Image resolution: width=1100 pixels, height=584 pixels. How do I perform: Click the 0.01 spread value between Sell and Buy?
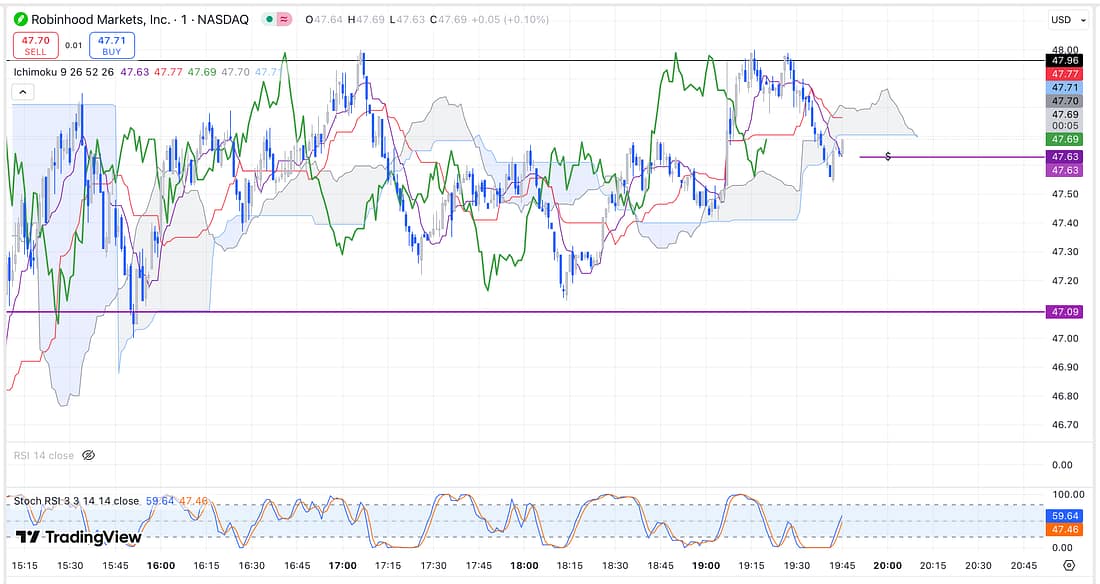(74, 45)
